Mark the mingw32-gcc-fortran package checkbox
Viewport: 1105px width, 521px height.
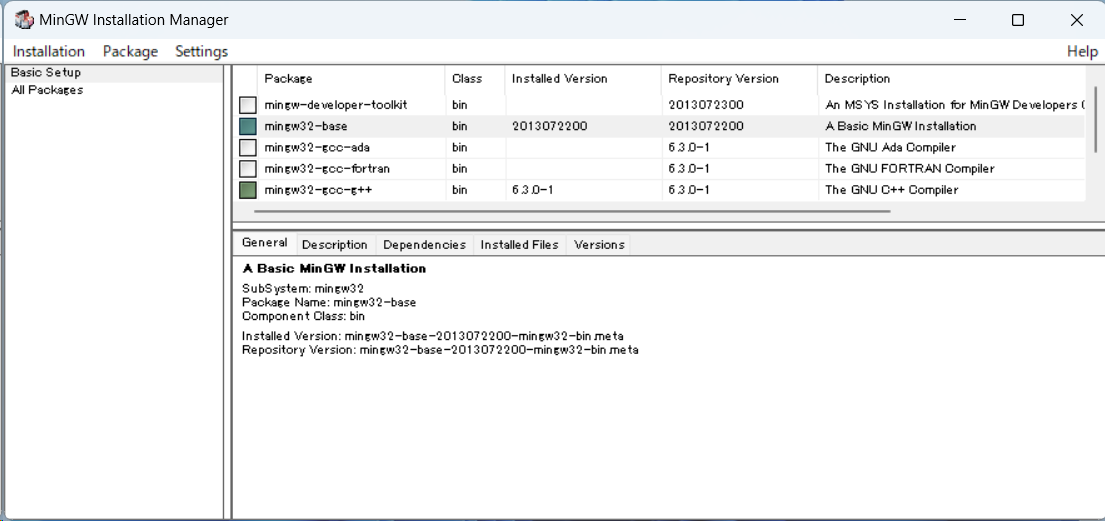pyautogui.click(x=247, y=169)
